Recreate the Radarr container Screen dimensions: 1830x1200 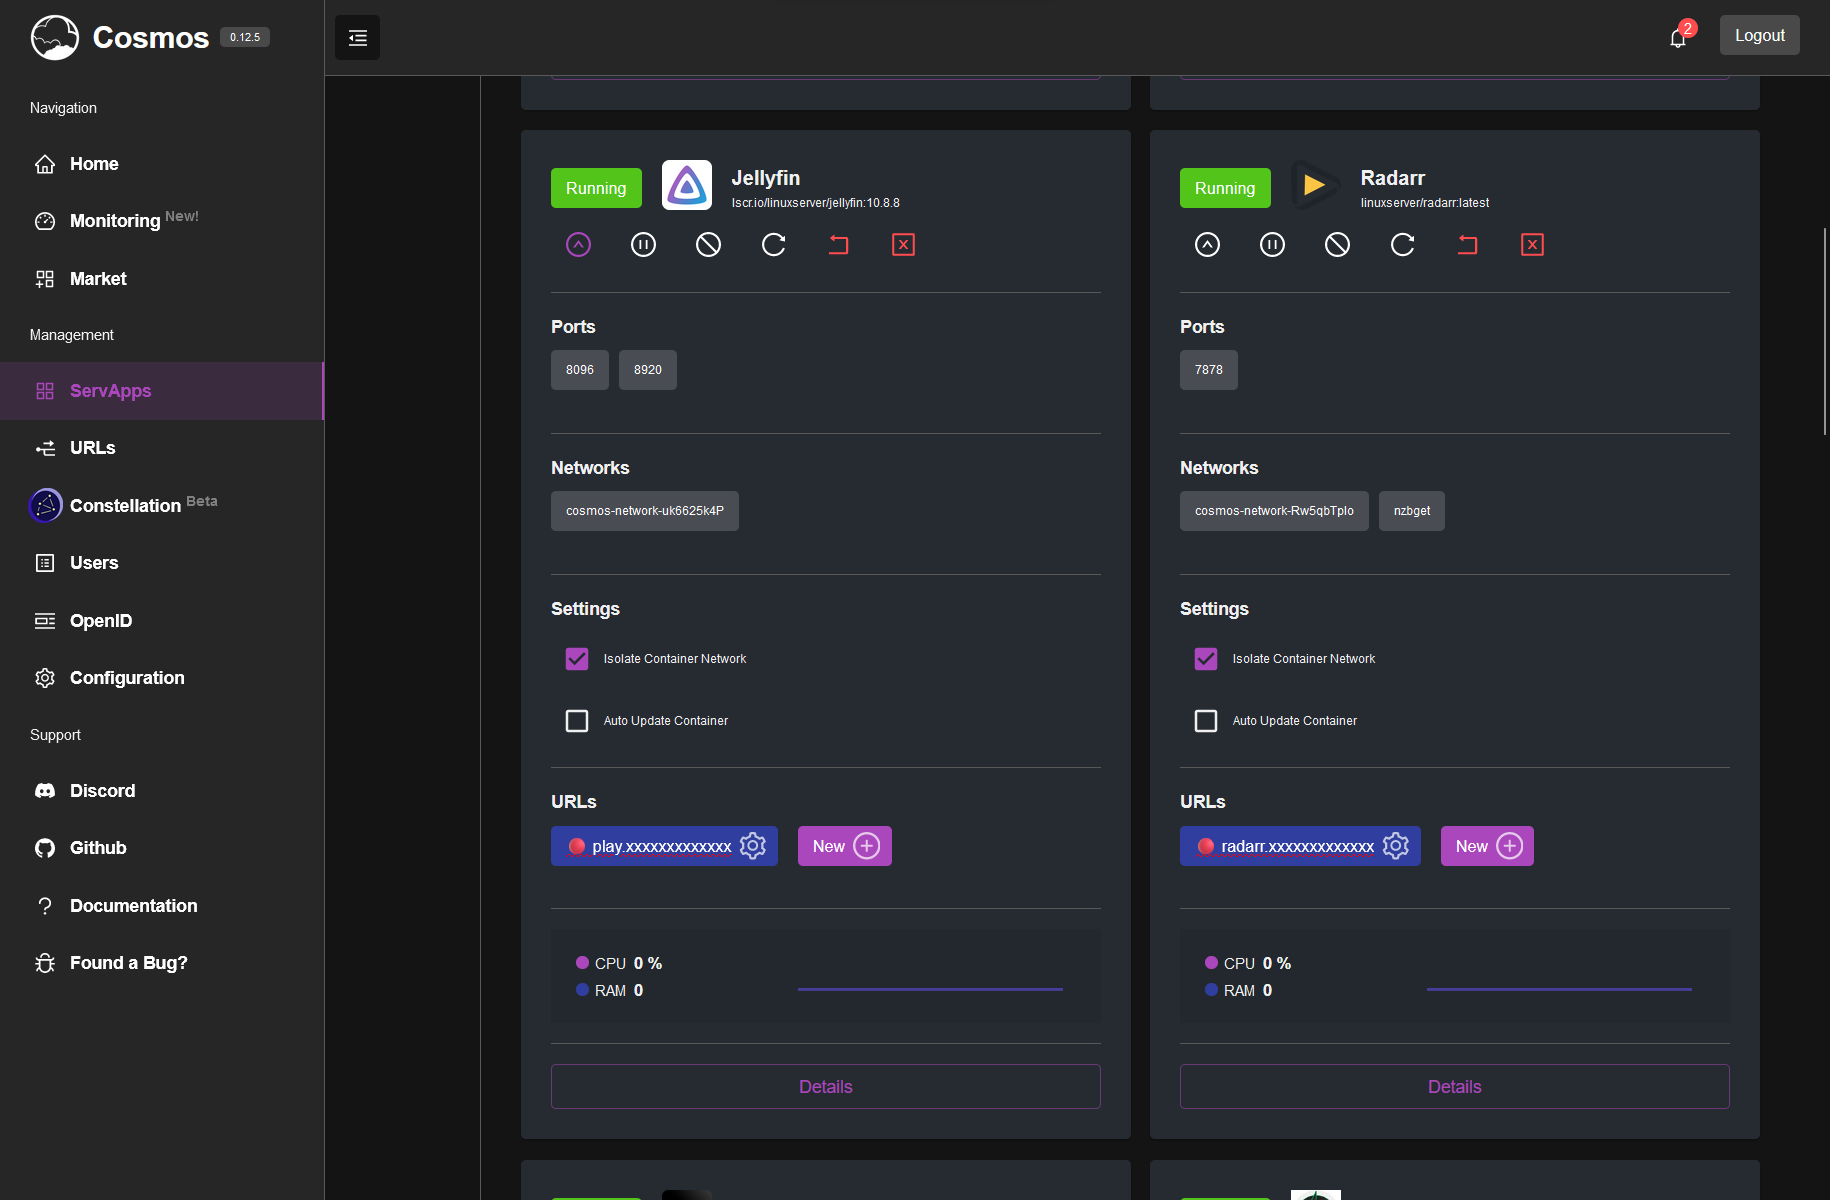coord(1468,244)
